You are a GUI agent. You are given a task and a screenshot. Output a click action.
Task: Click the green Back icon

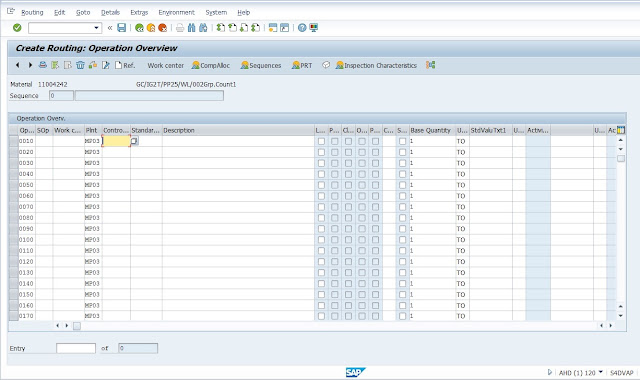click(x=139, y=28)
